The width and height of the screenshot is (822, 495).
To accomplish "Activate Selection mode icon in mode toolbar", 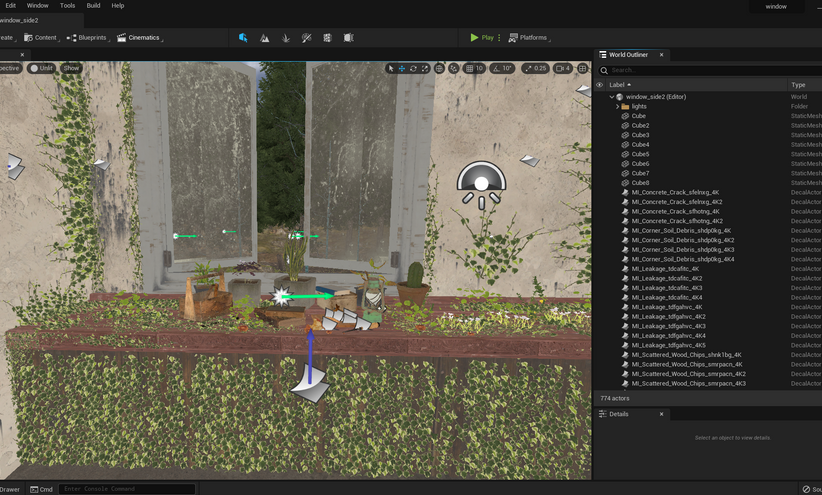I will [x=243, y=38].
